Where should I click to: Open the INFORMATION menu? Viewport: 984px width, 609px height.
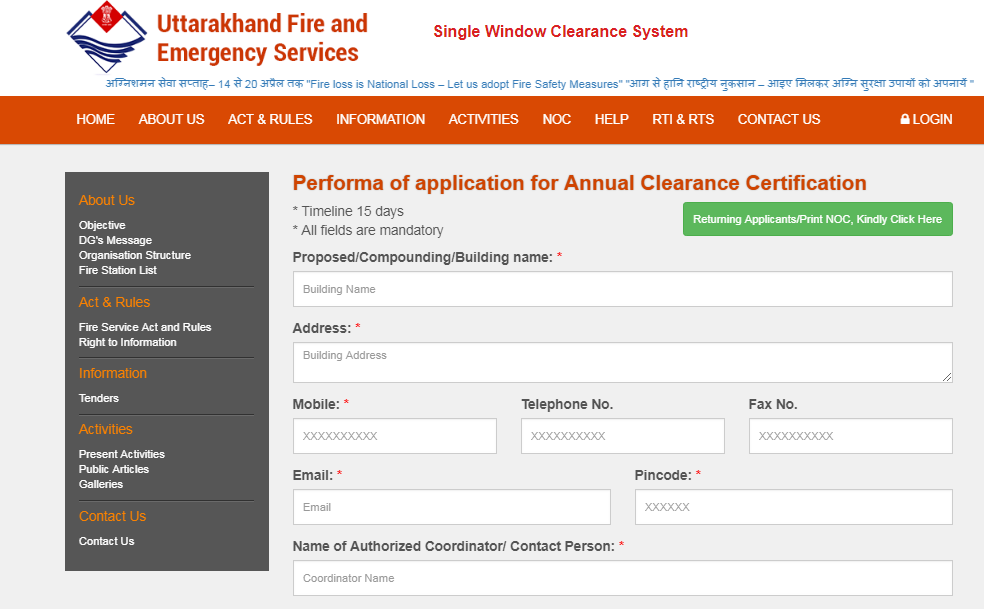pyautogui.click(x=380, y=119)
